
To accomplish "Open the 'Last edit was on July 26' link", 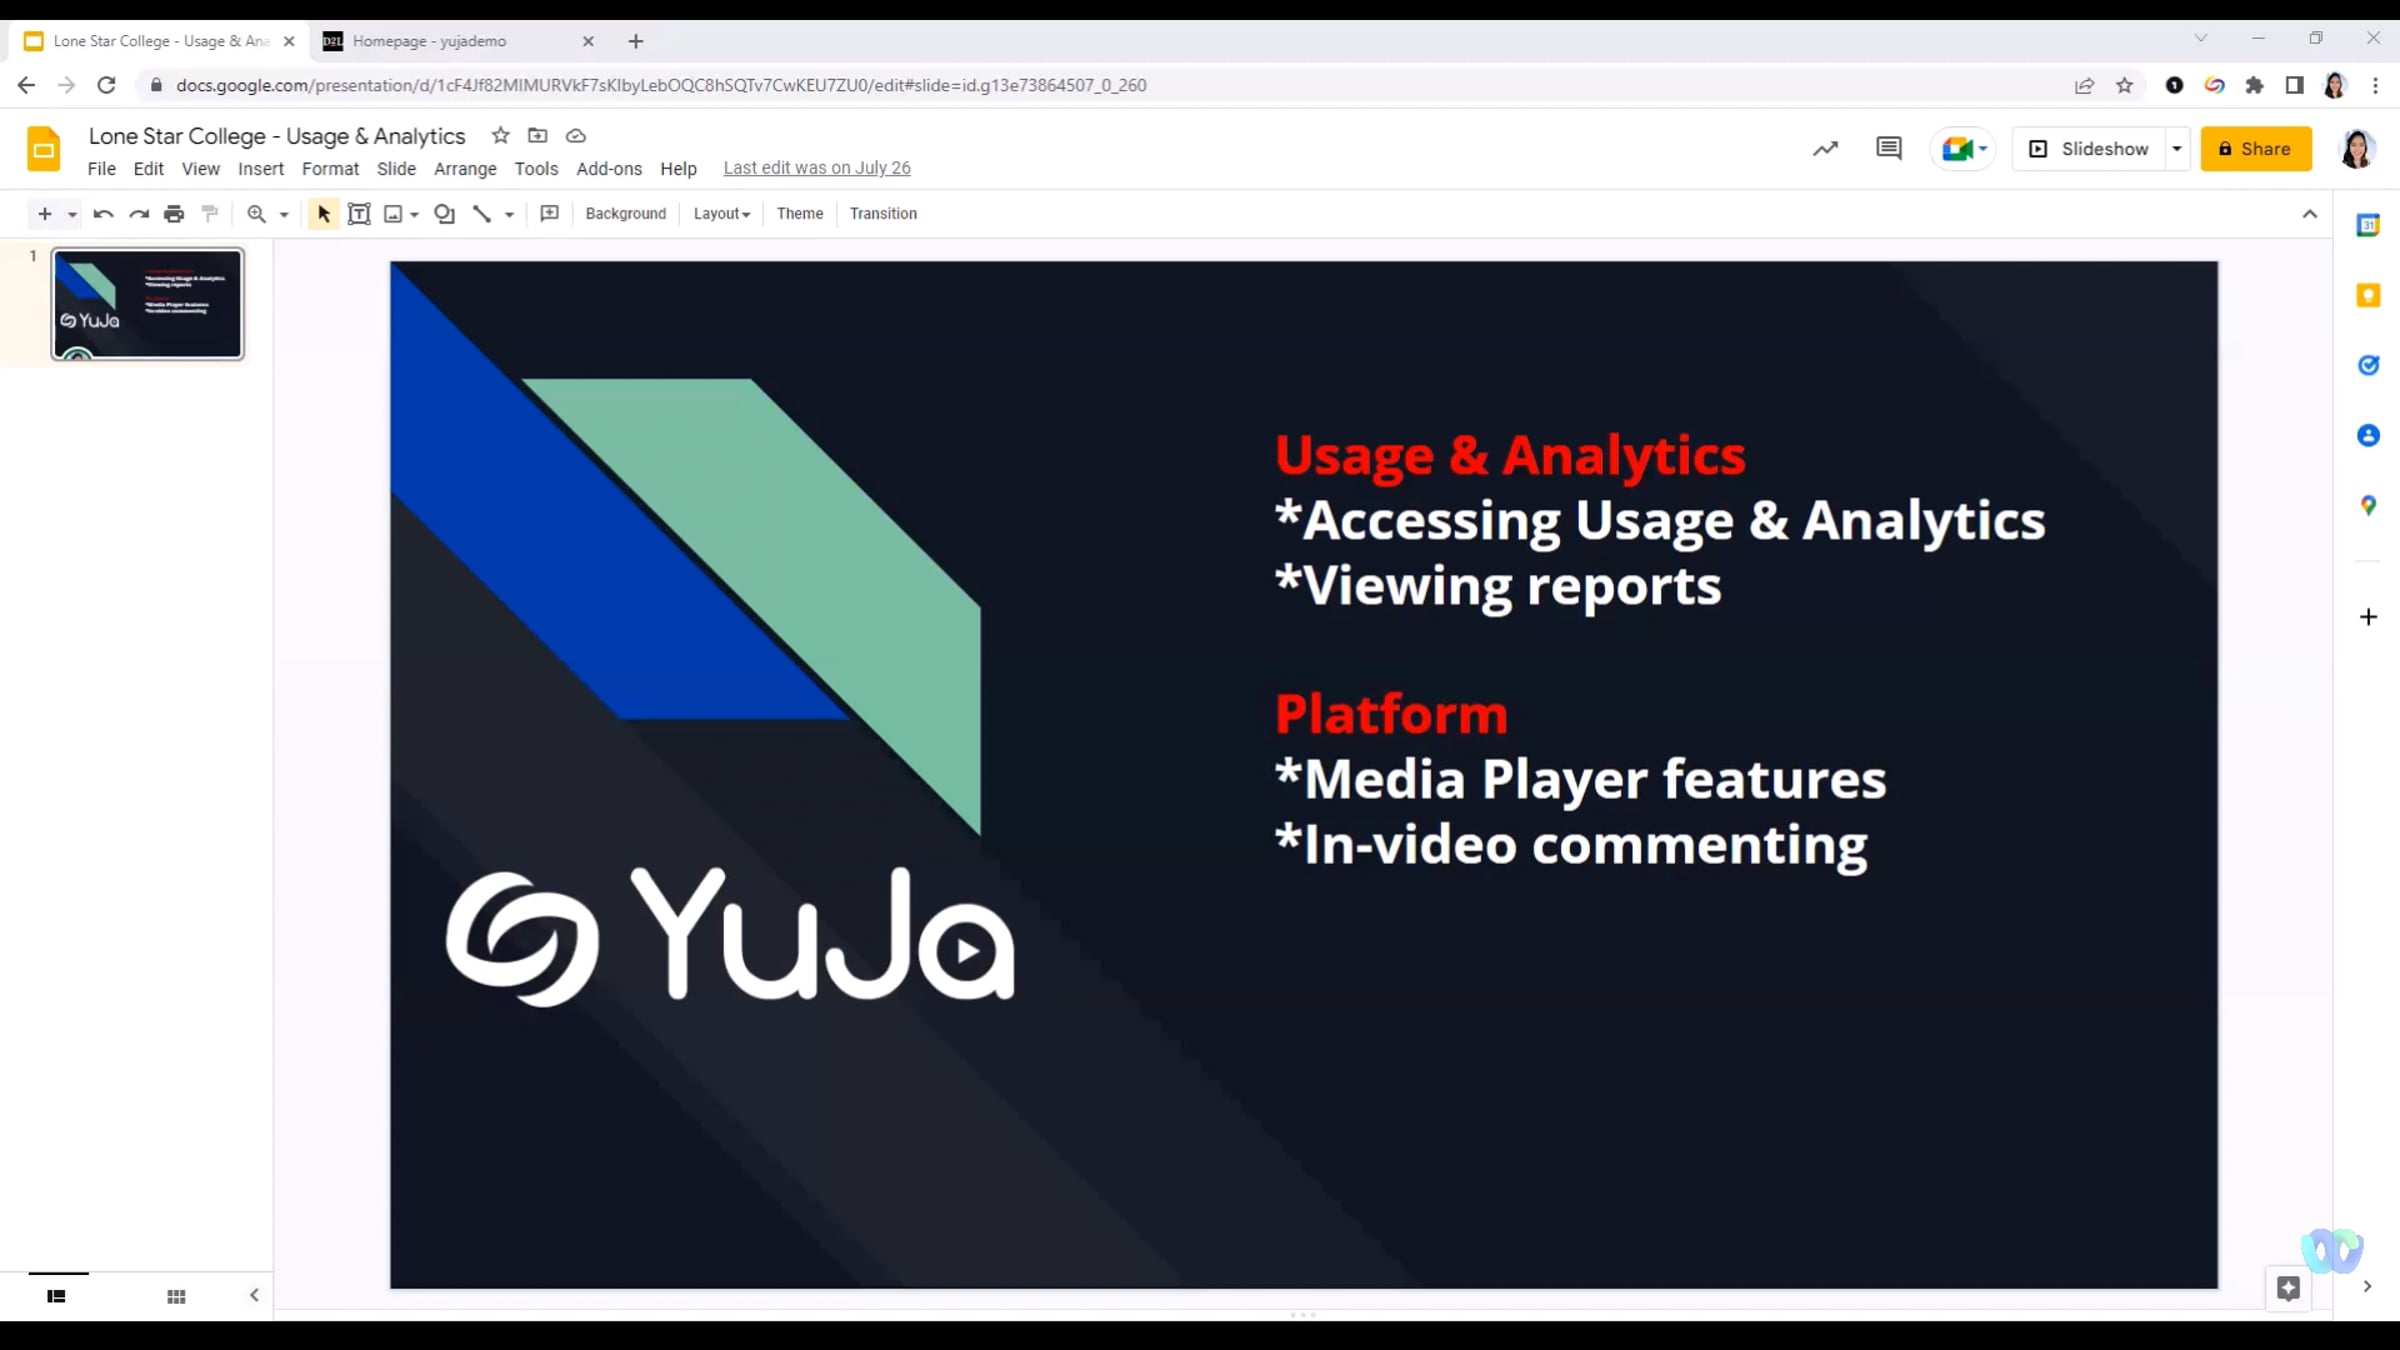I will [x=817, y=168].
